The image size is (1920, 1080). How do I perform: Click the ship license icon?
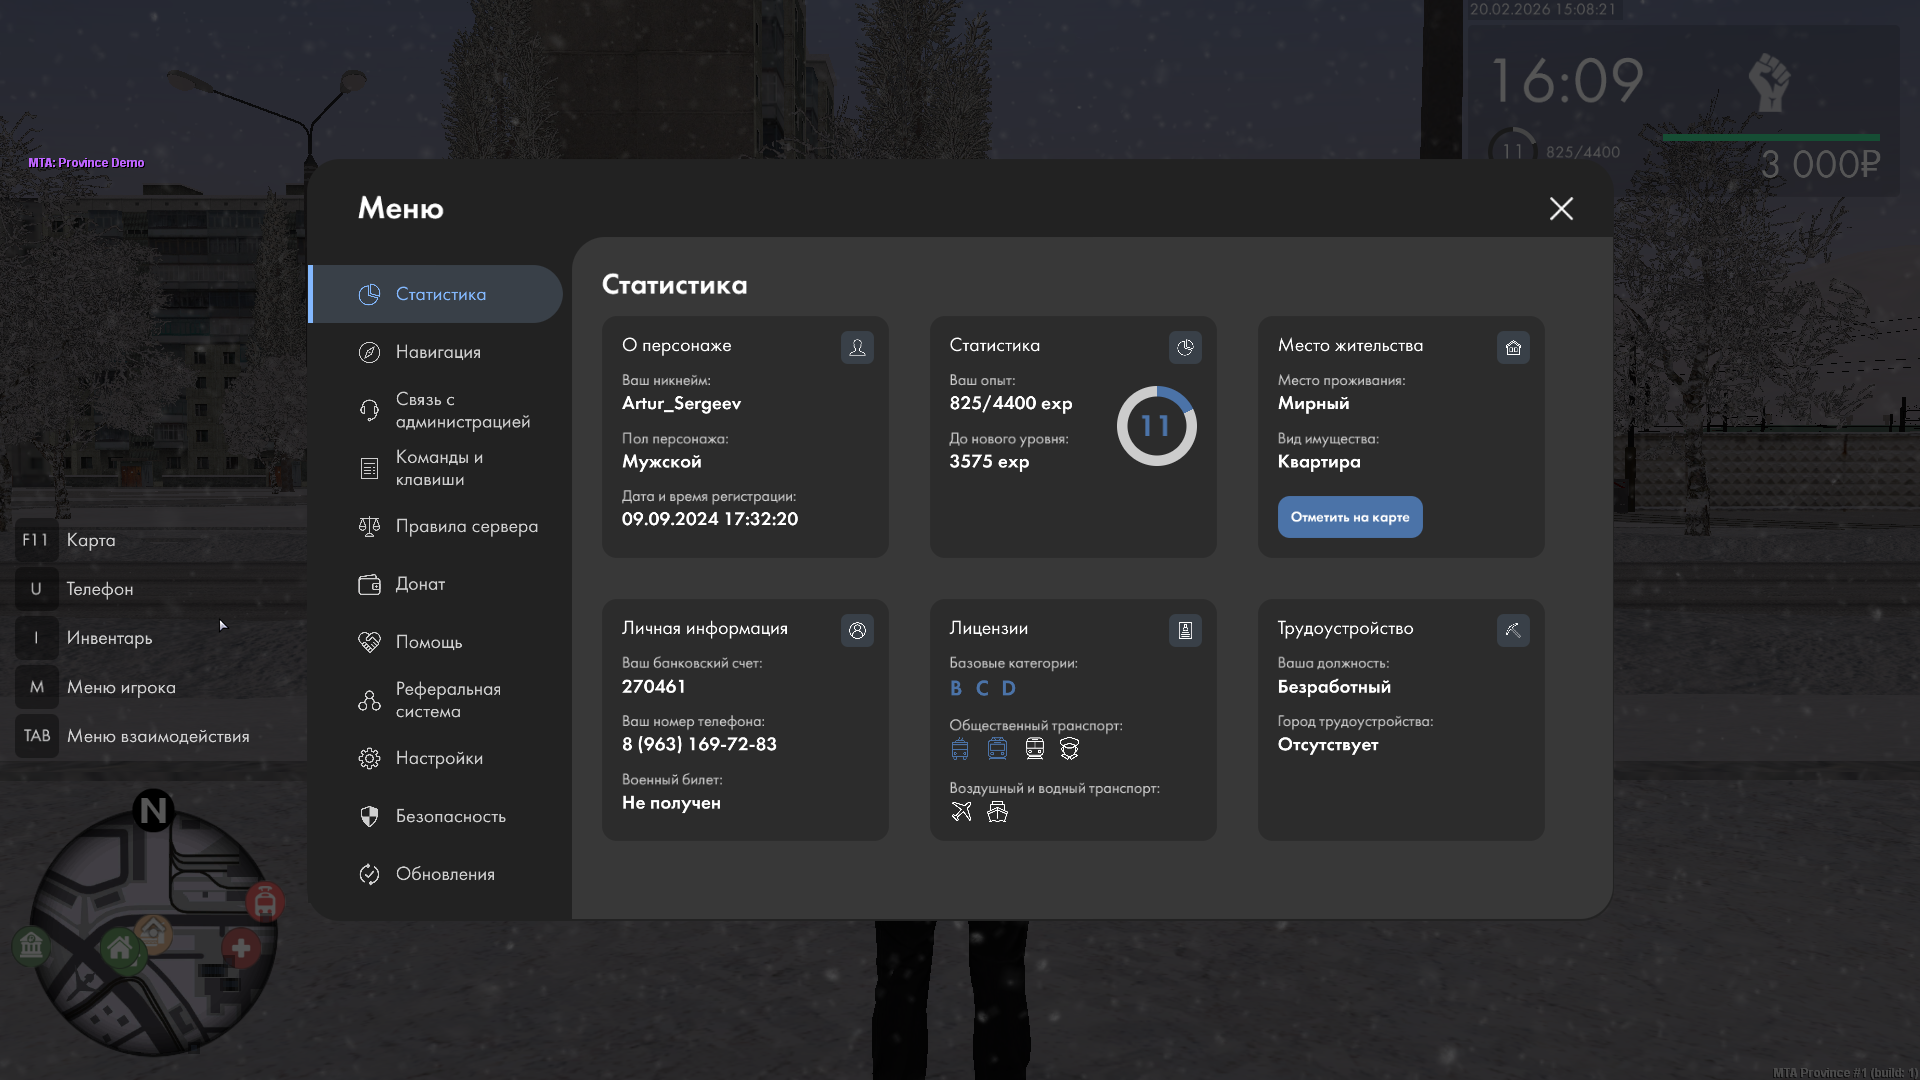[x=997, y=812]
